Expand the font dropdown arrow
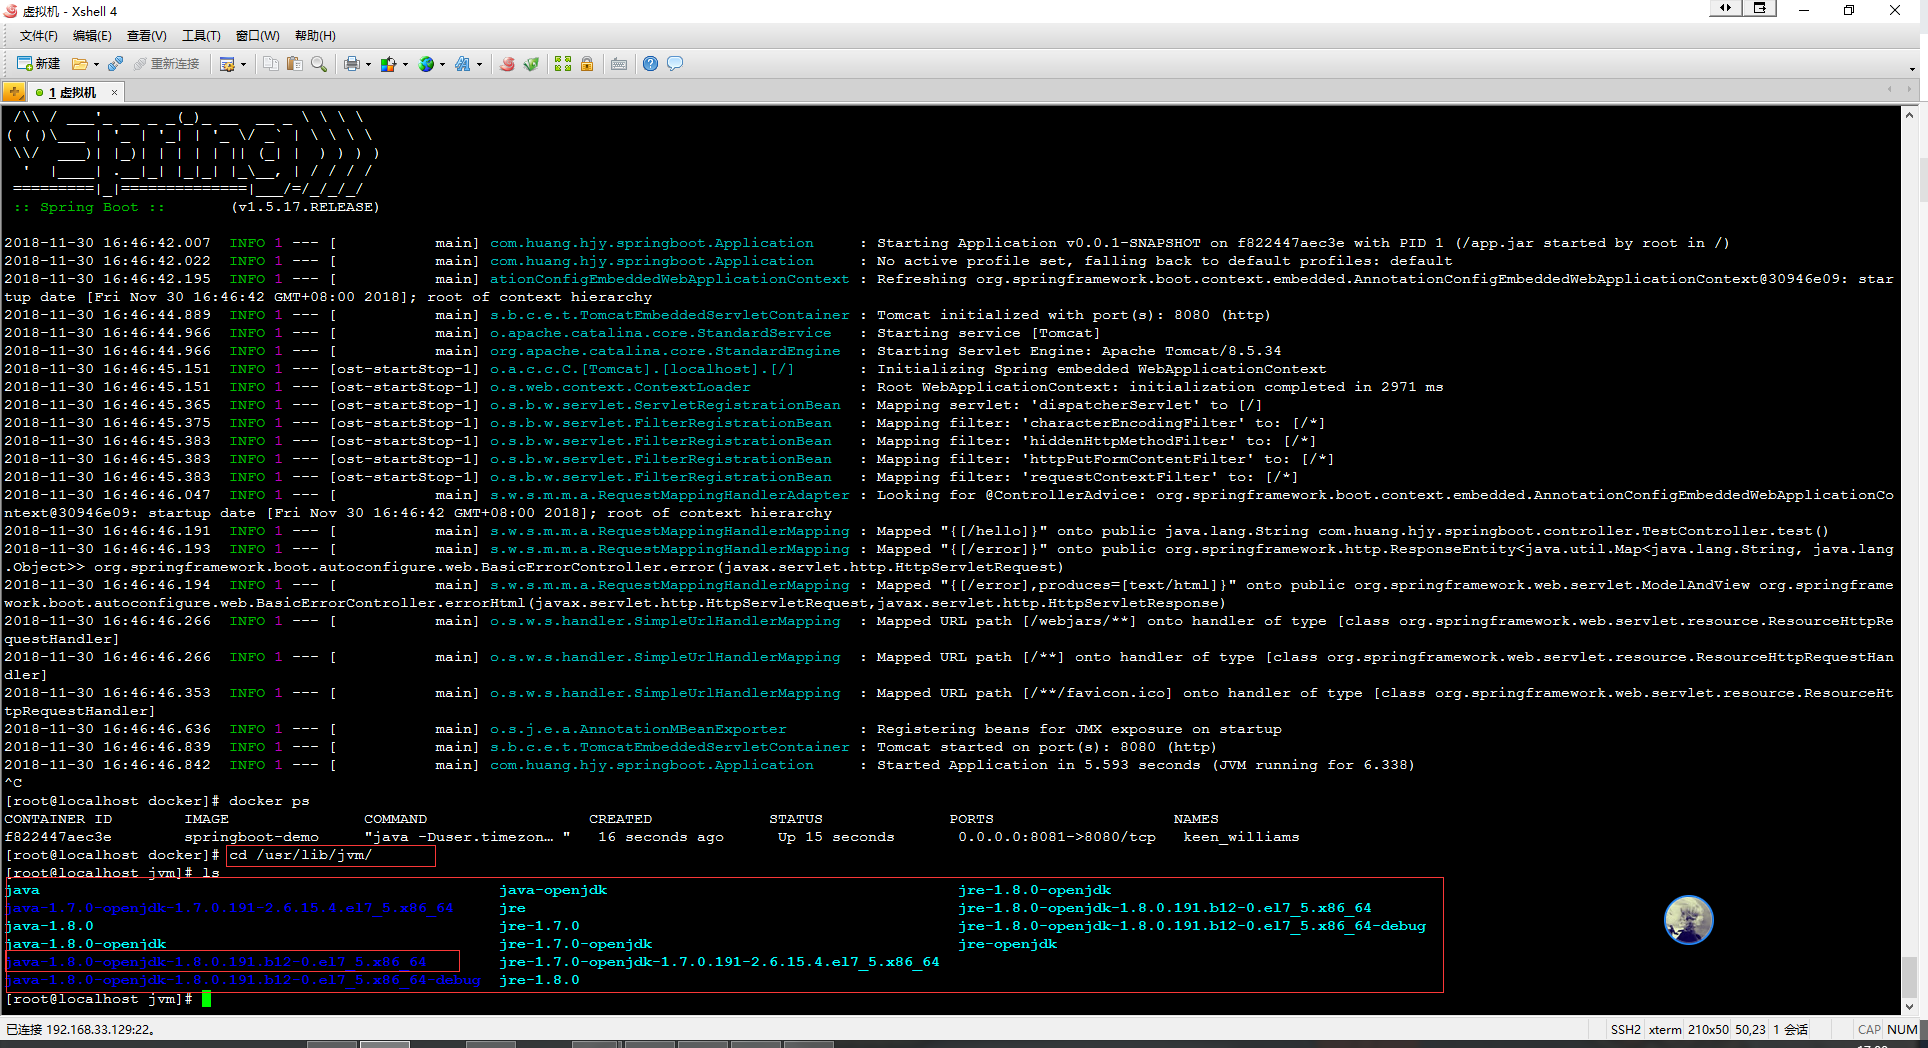 [x=479, y=64]
